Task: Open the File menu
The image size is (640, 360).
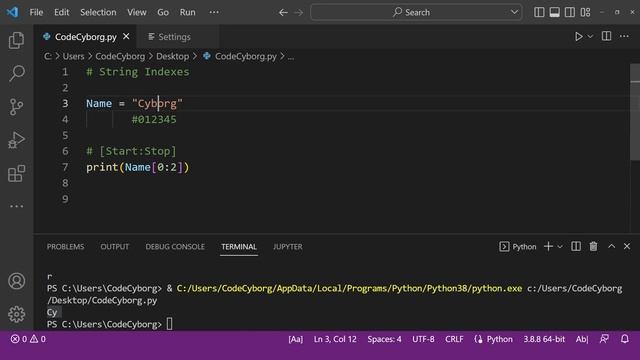Action: click(x=36, y=12)
